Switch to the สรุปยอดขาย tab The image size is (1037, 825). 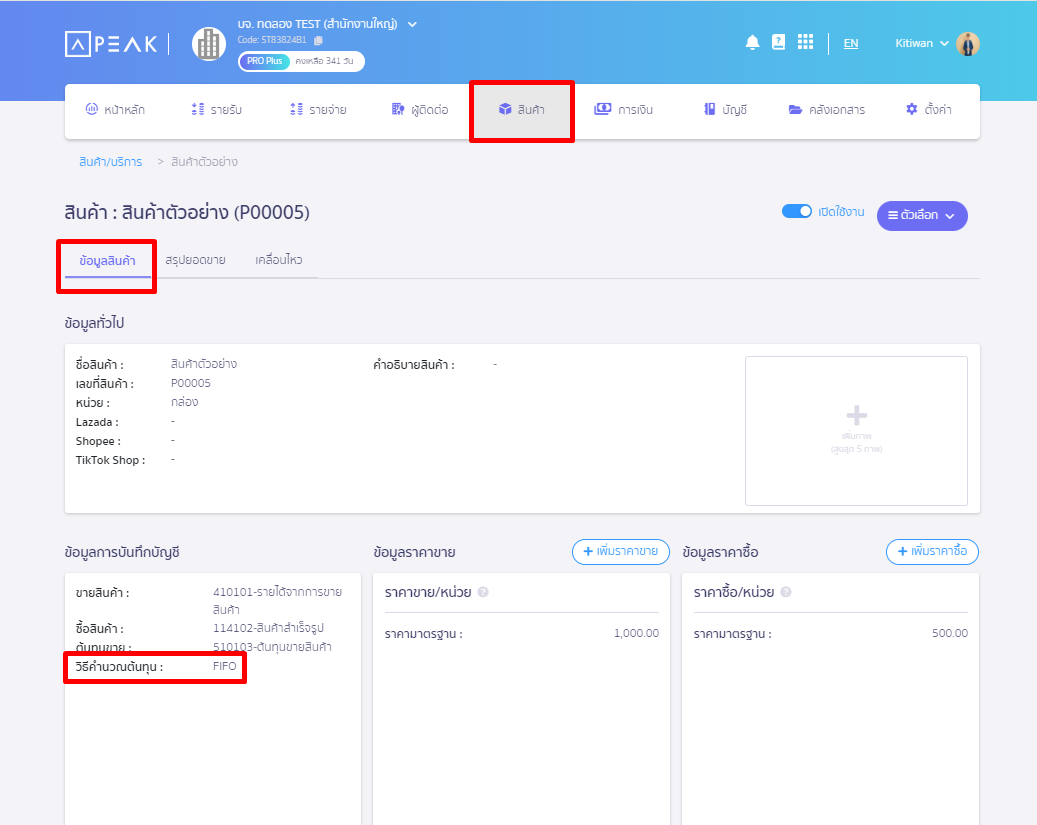(195, 260)
